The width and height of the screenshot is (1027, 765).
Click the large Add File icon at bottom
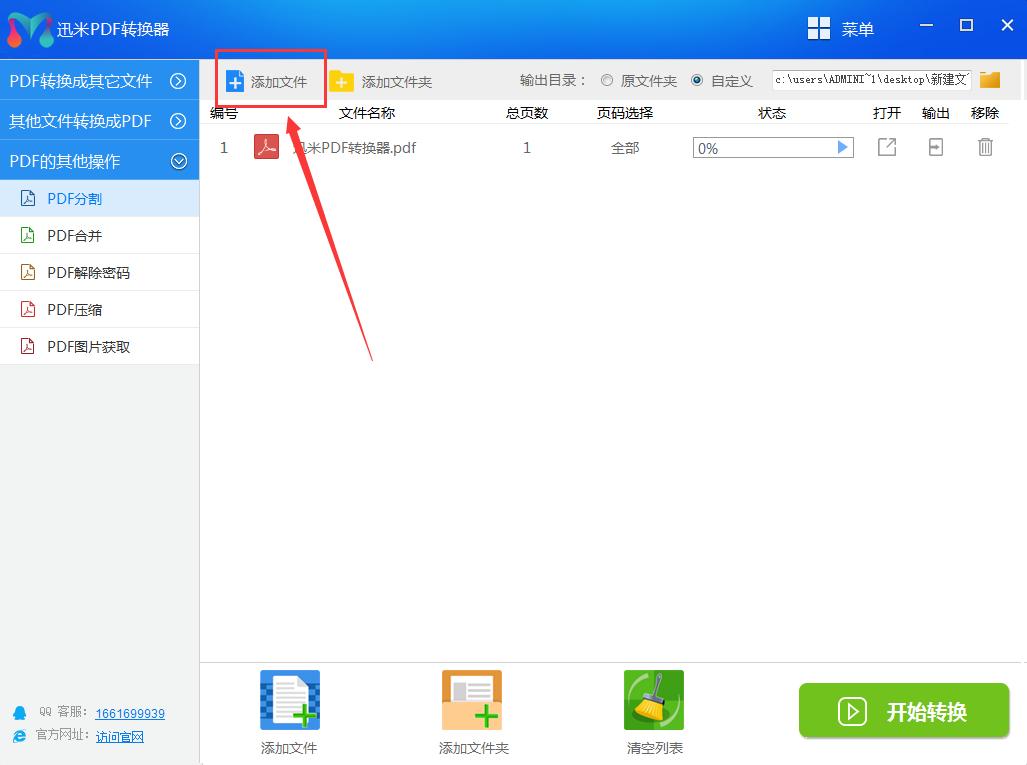tap(289, 701)
